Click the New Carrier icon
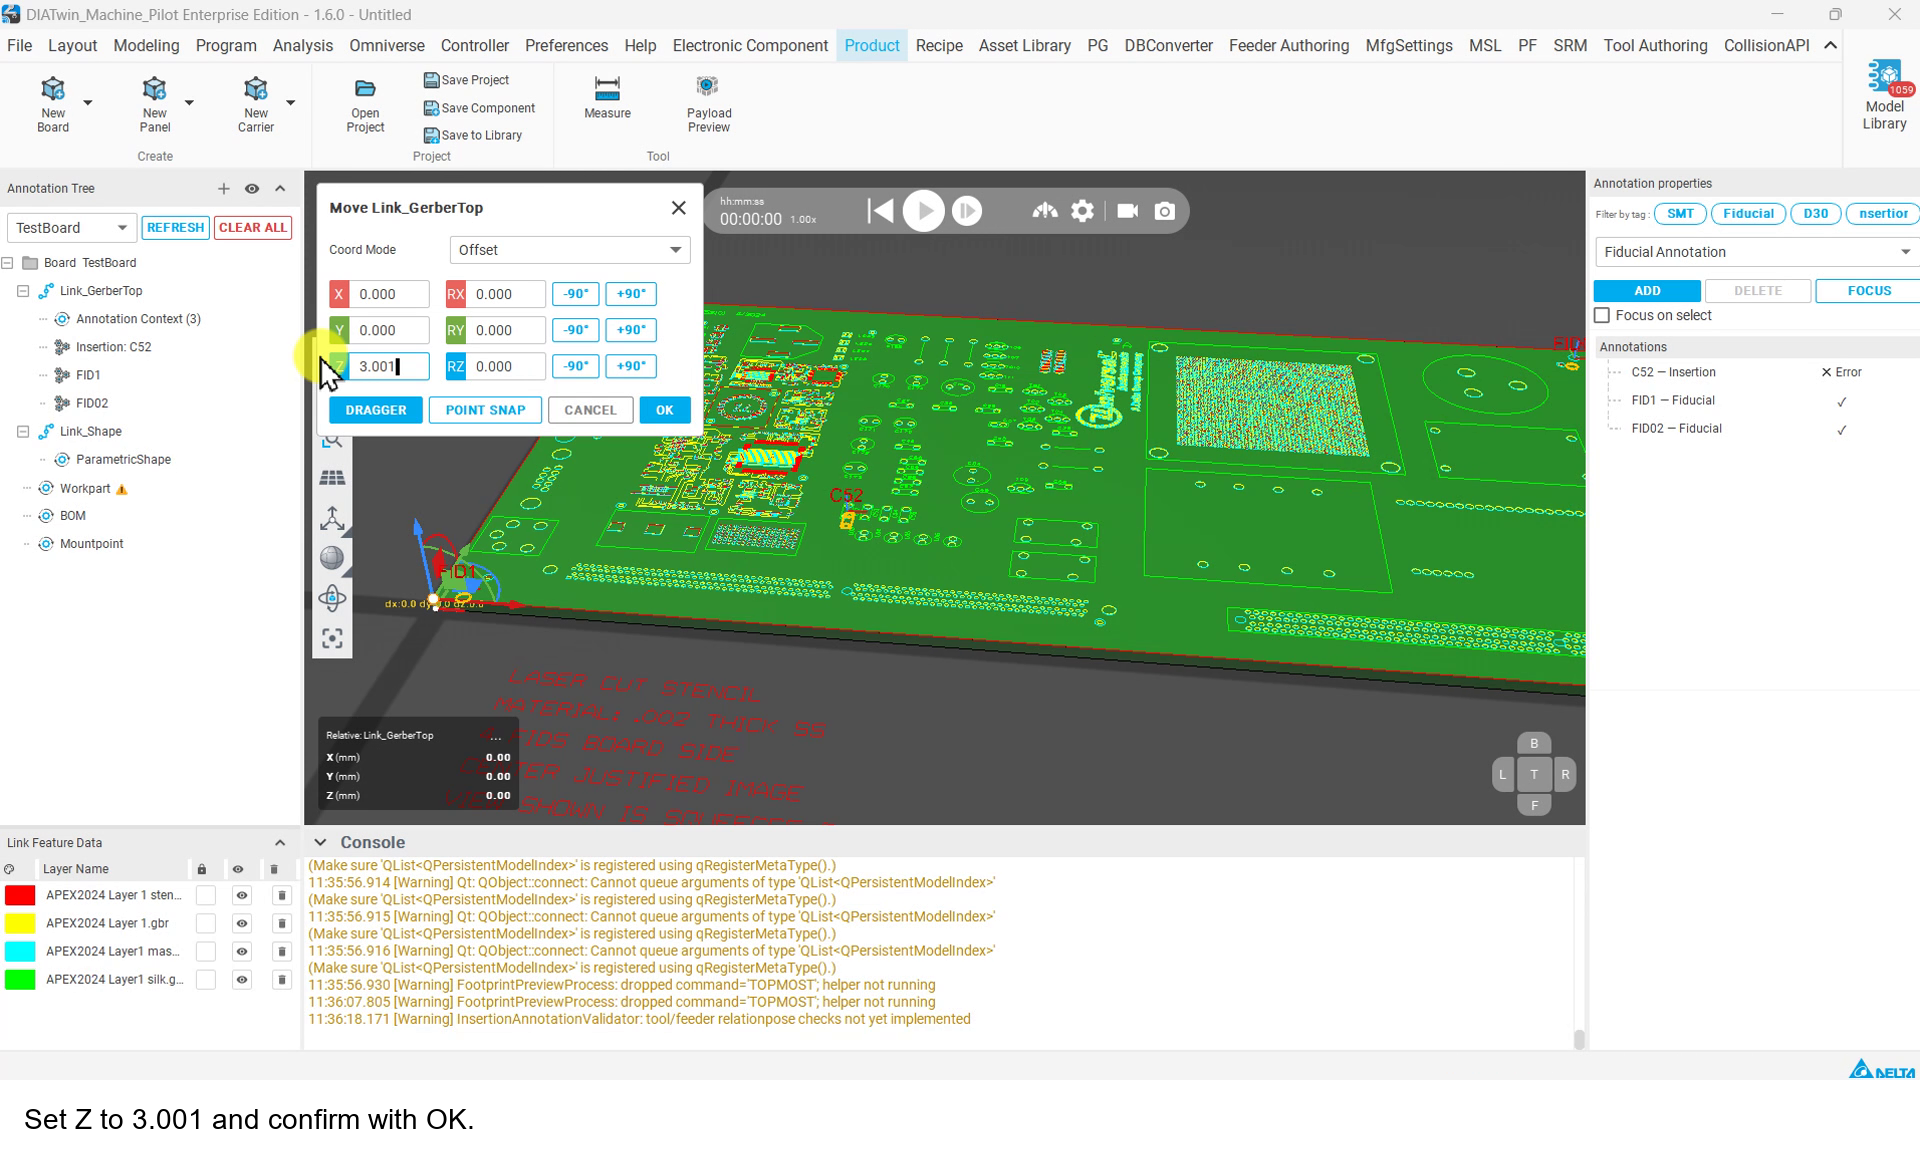Image resolution: width=1920 pixels, height=1160 pixels. point(255,90)
